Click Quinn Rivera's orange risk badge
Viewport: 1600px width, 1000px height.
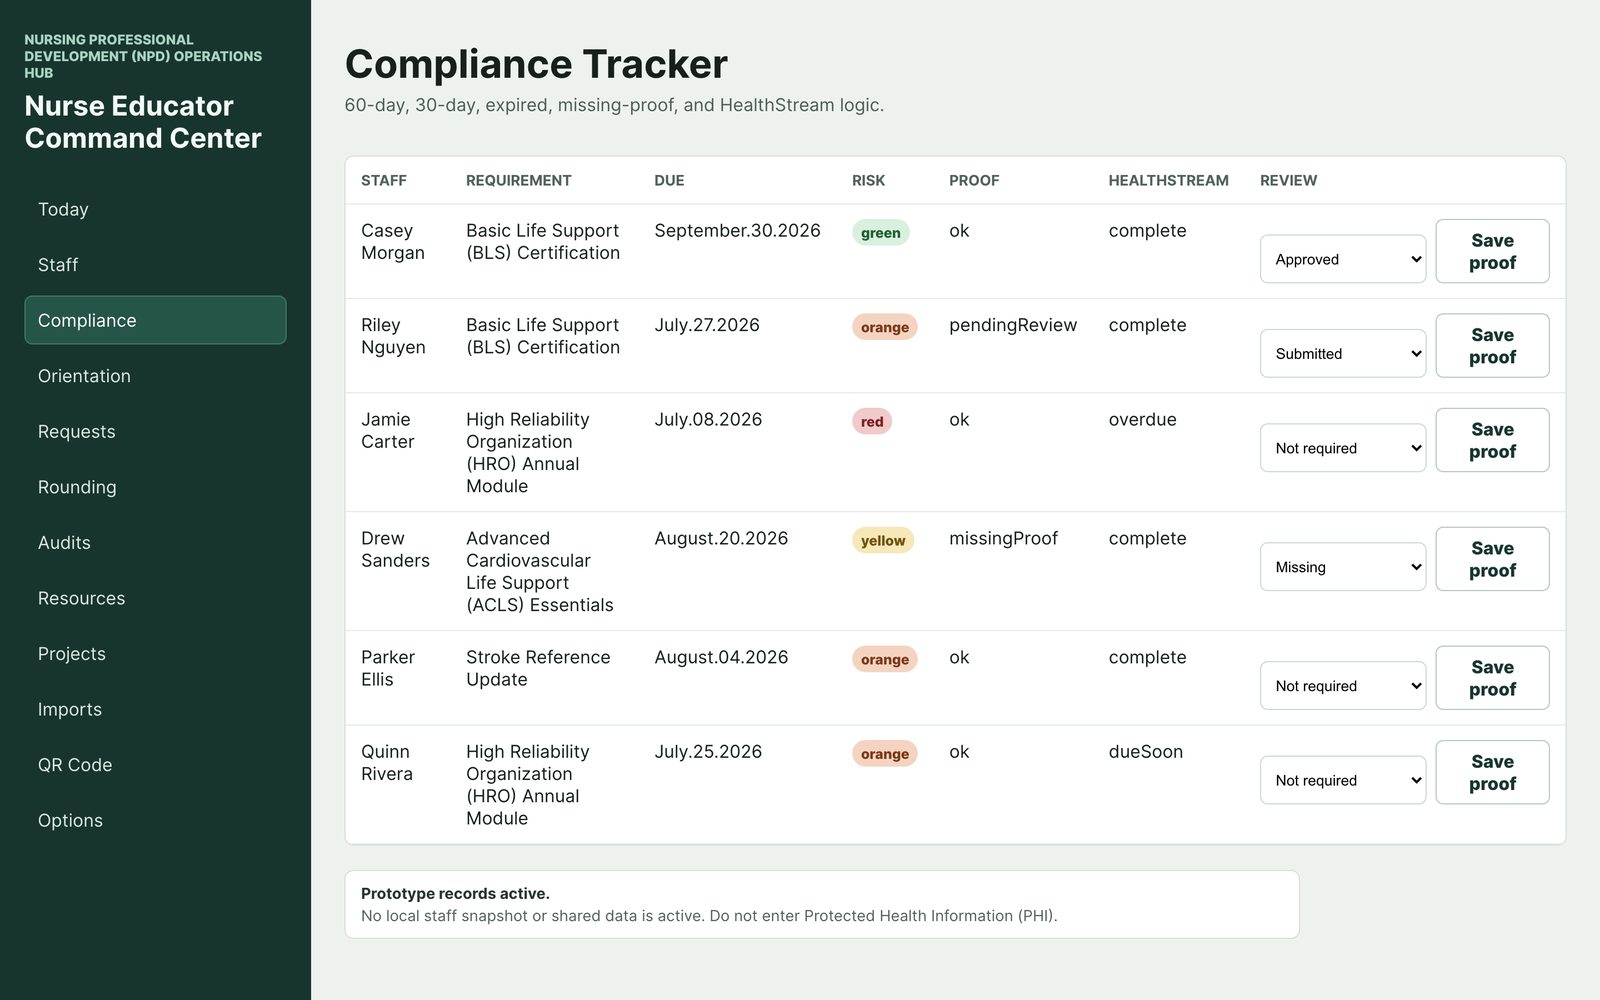pos(884,754)
